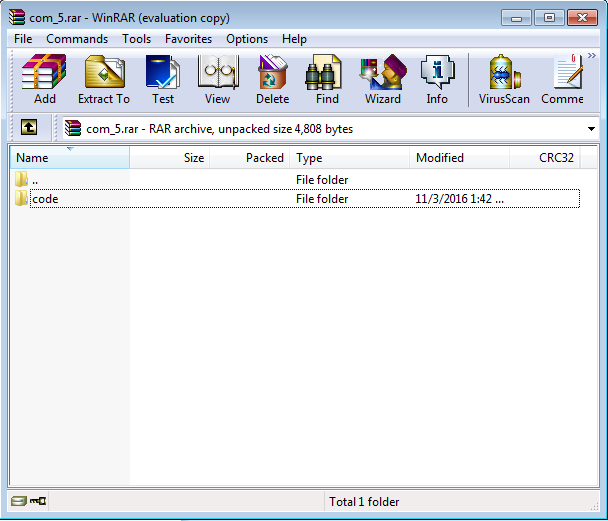The width and height of the screenshot is (608, 521).
Task: Sort by the CRC32 column header
Action: [544, 157]
